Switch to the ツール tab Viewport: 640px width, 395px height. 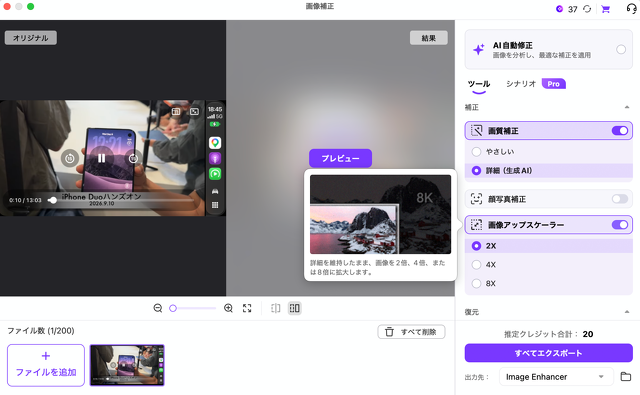(478, 84)
